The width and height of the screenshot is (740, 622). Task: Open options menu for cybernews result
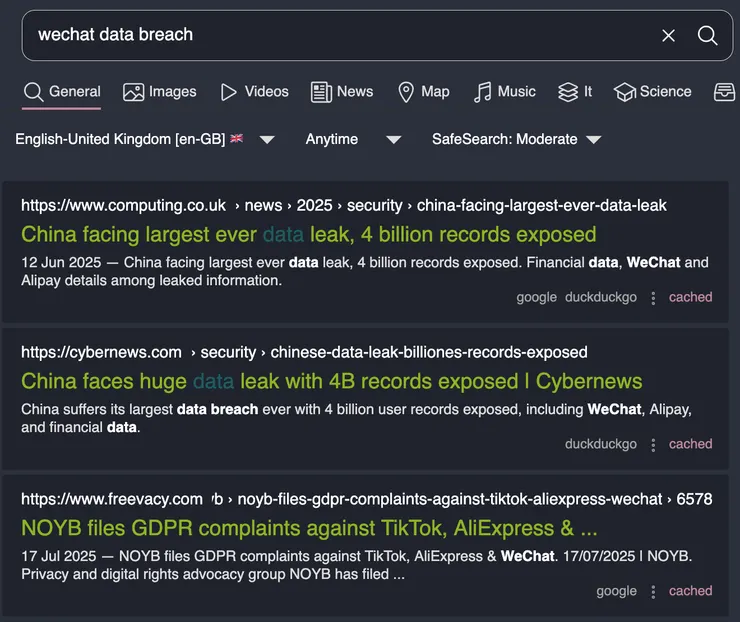(x=653, y=445)
